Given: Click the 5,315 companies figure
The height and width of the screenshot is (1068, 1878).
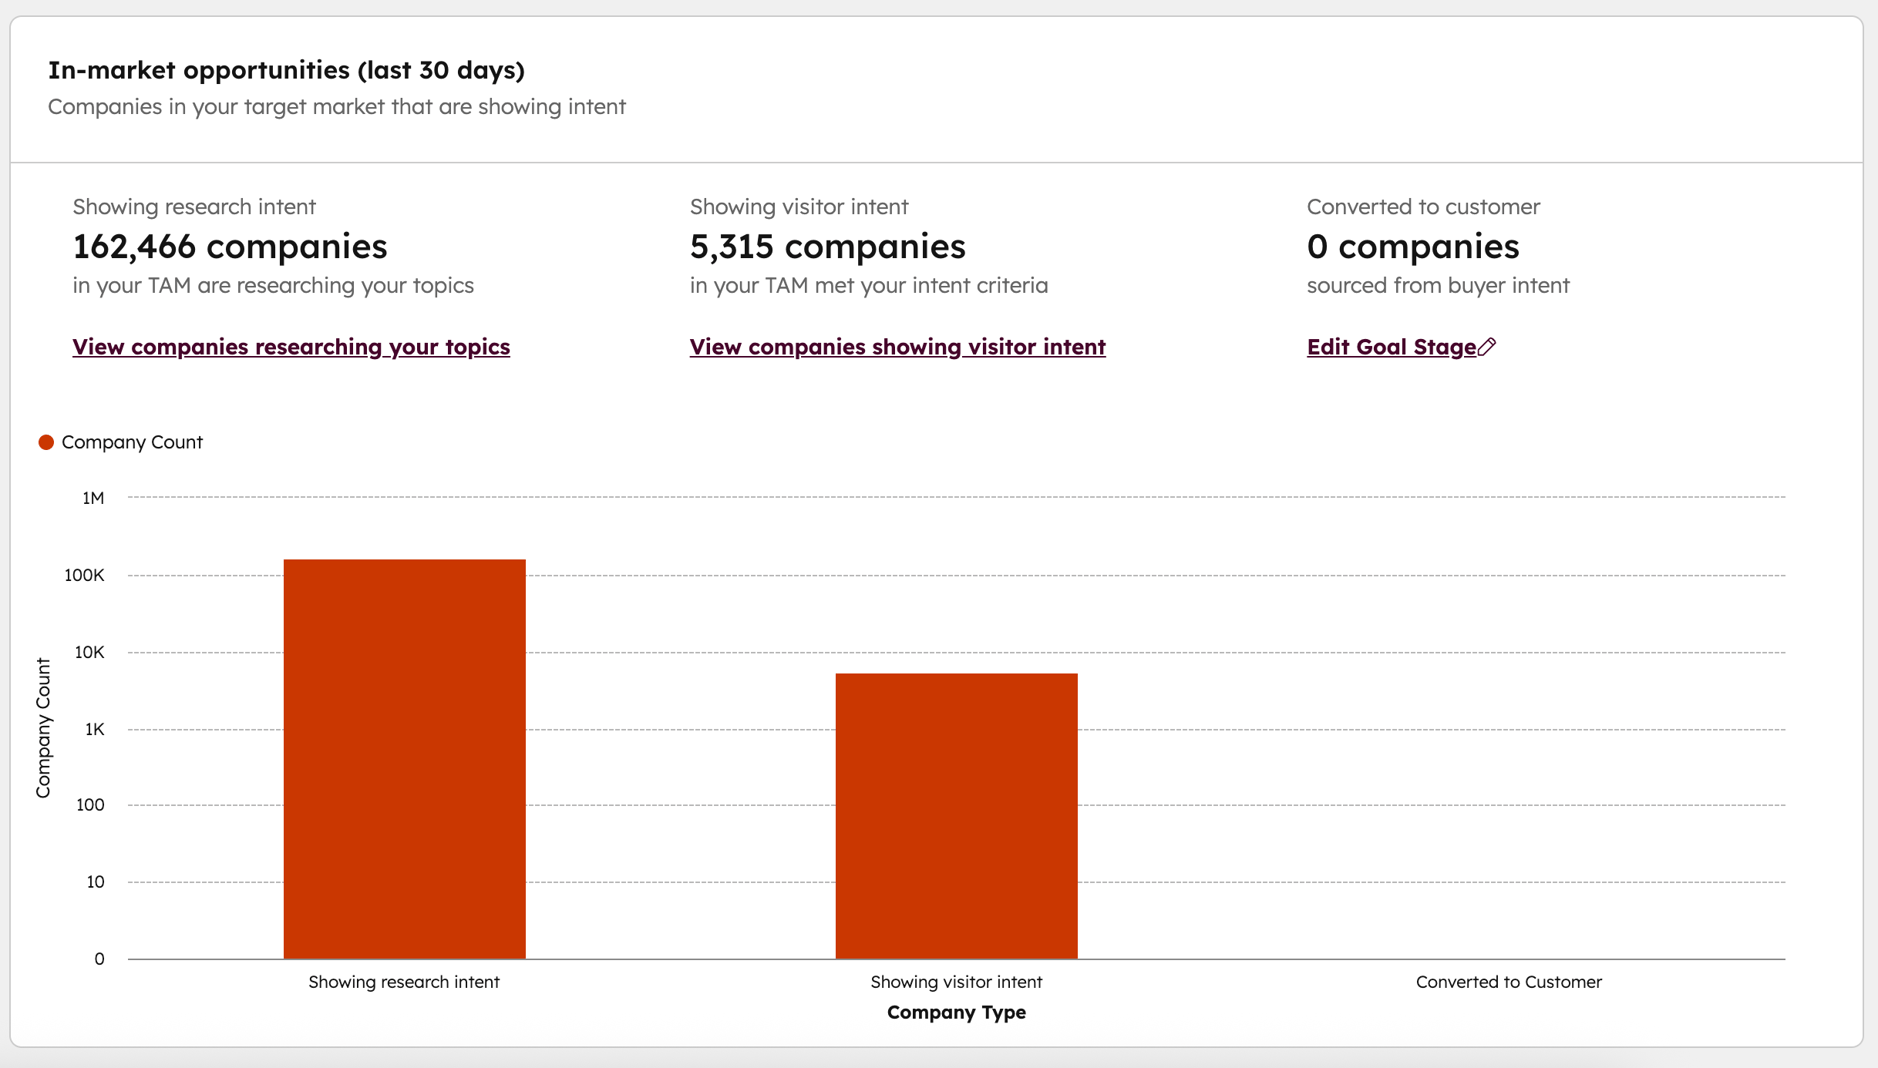Looking at the screenshot, I should pos(827,246).
